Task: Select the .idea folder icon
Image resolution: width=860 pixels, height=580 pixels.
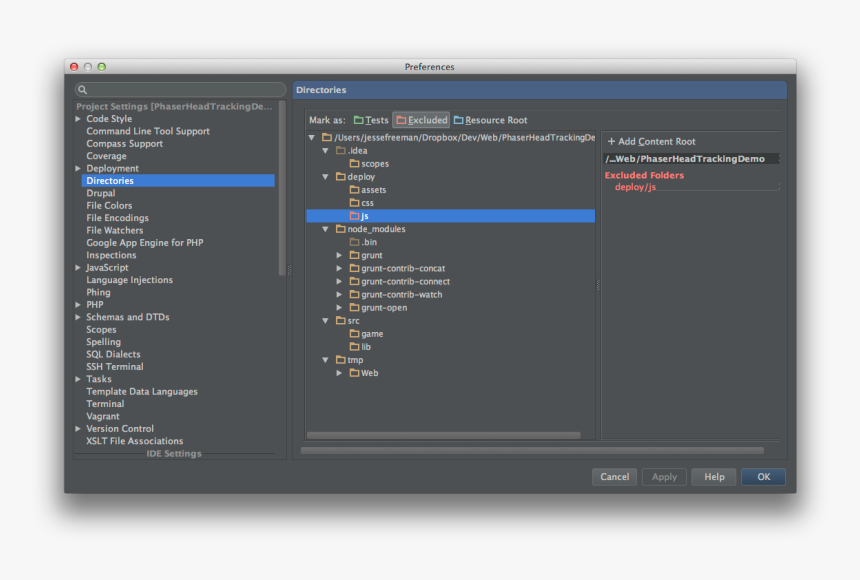Action: click(x=342, y=150)
